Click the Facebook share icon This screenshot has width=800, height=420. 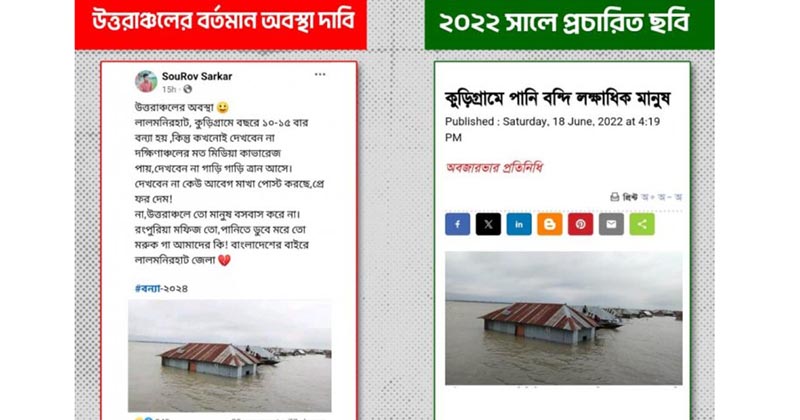(x=457, y=224)
